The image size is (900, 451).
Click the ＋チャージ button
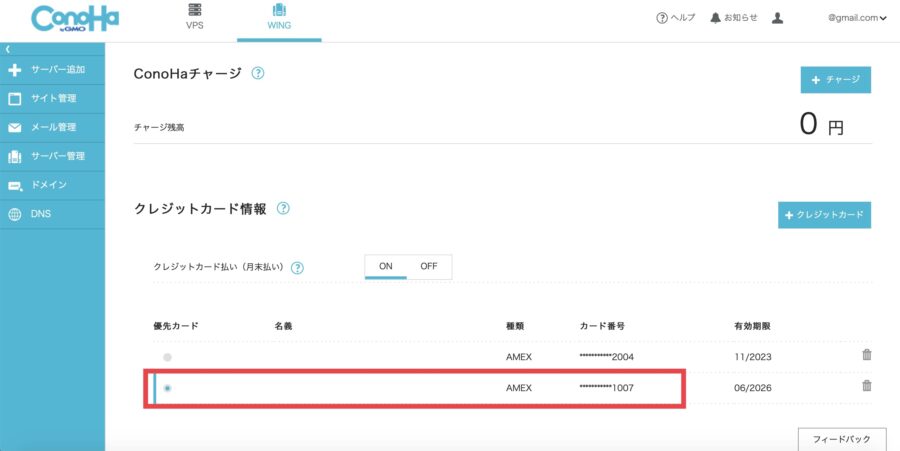click(836, 80)
